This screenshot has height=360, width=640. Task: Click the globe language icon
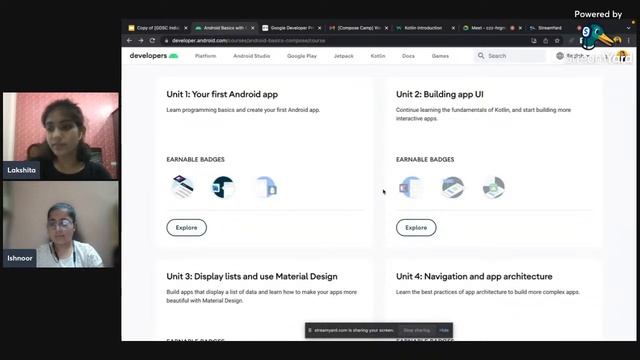[x=560, y=56]
